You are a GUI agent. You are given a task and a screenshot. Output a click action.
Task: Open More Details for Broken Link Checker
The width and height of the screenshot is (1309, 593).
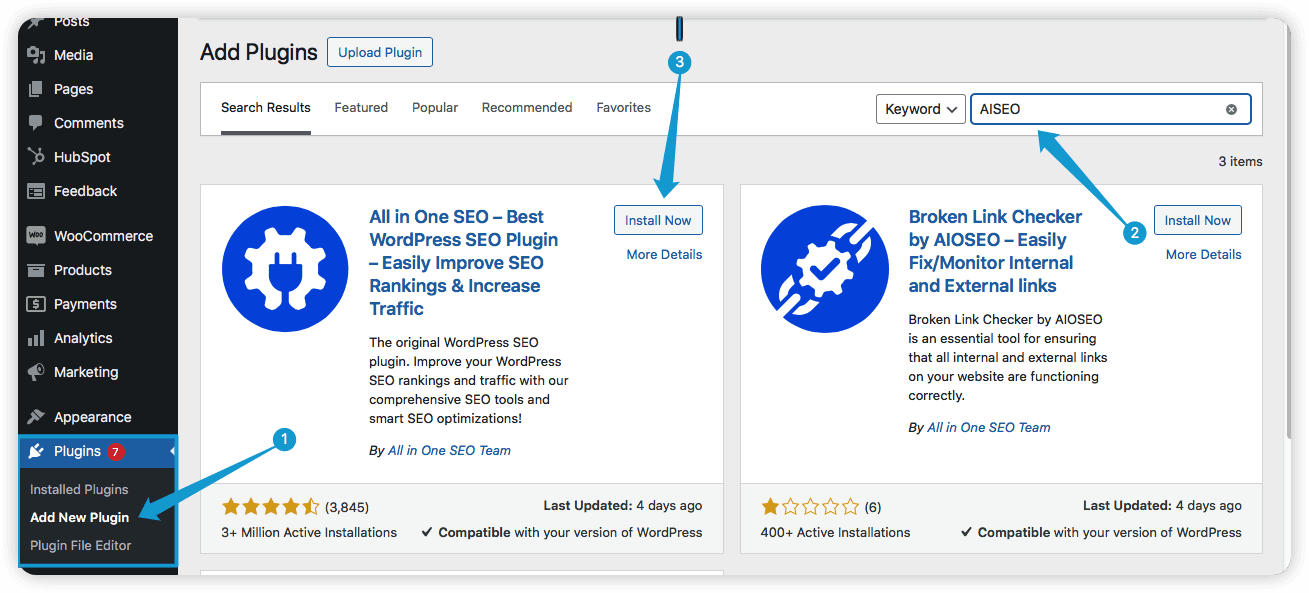pos(1203,254)
